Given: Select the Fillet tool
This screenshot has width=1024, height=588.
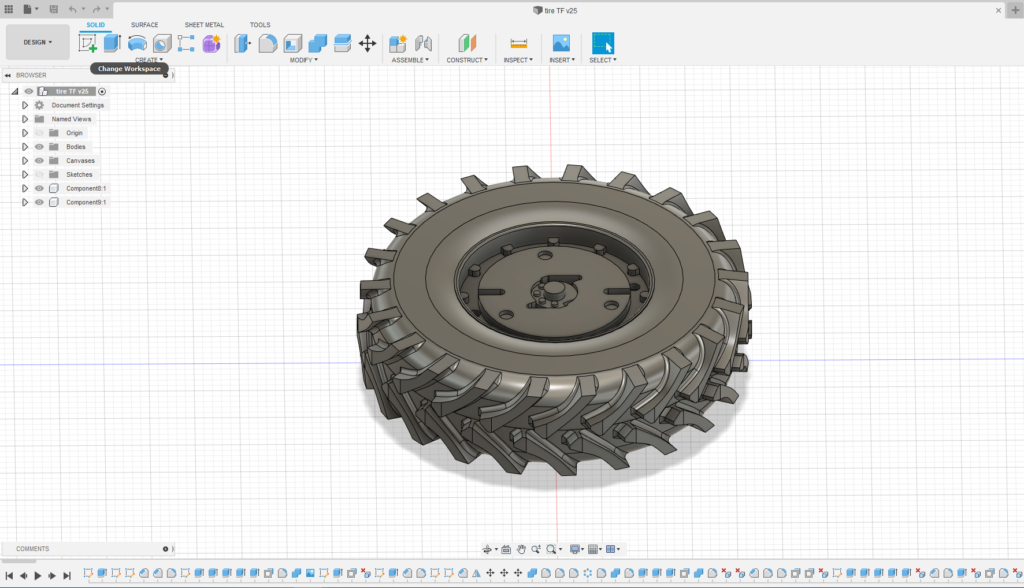Looking at the screenshot, I should pos(268,43).
